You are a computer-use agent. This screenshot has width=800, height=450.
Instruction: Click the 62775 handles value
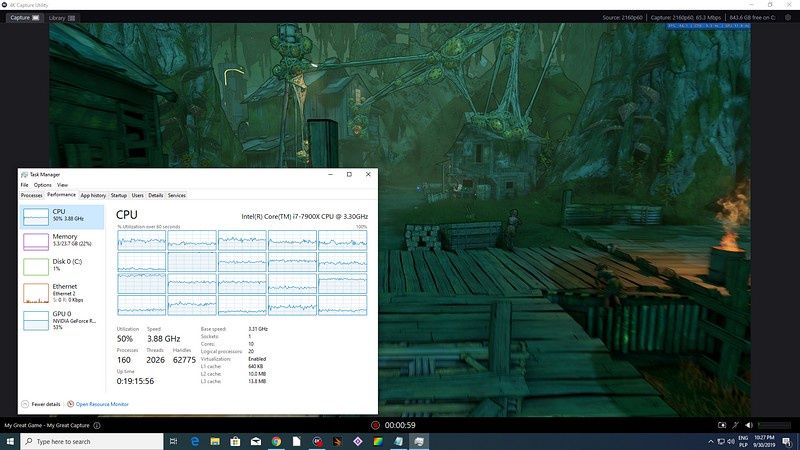coord(184,360)
